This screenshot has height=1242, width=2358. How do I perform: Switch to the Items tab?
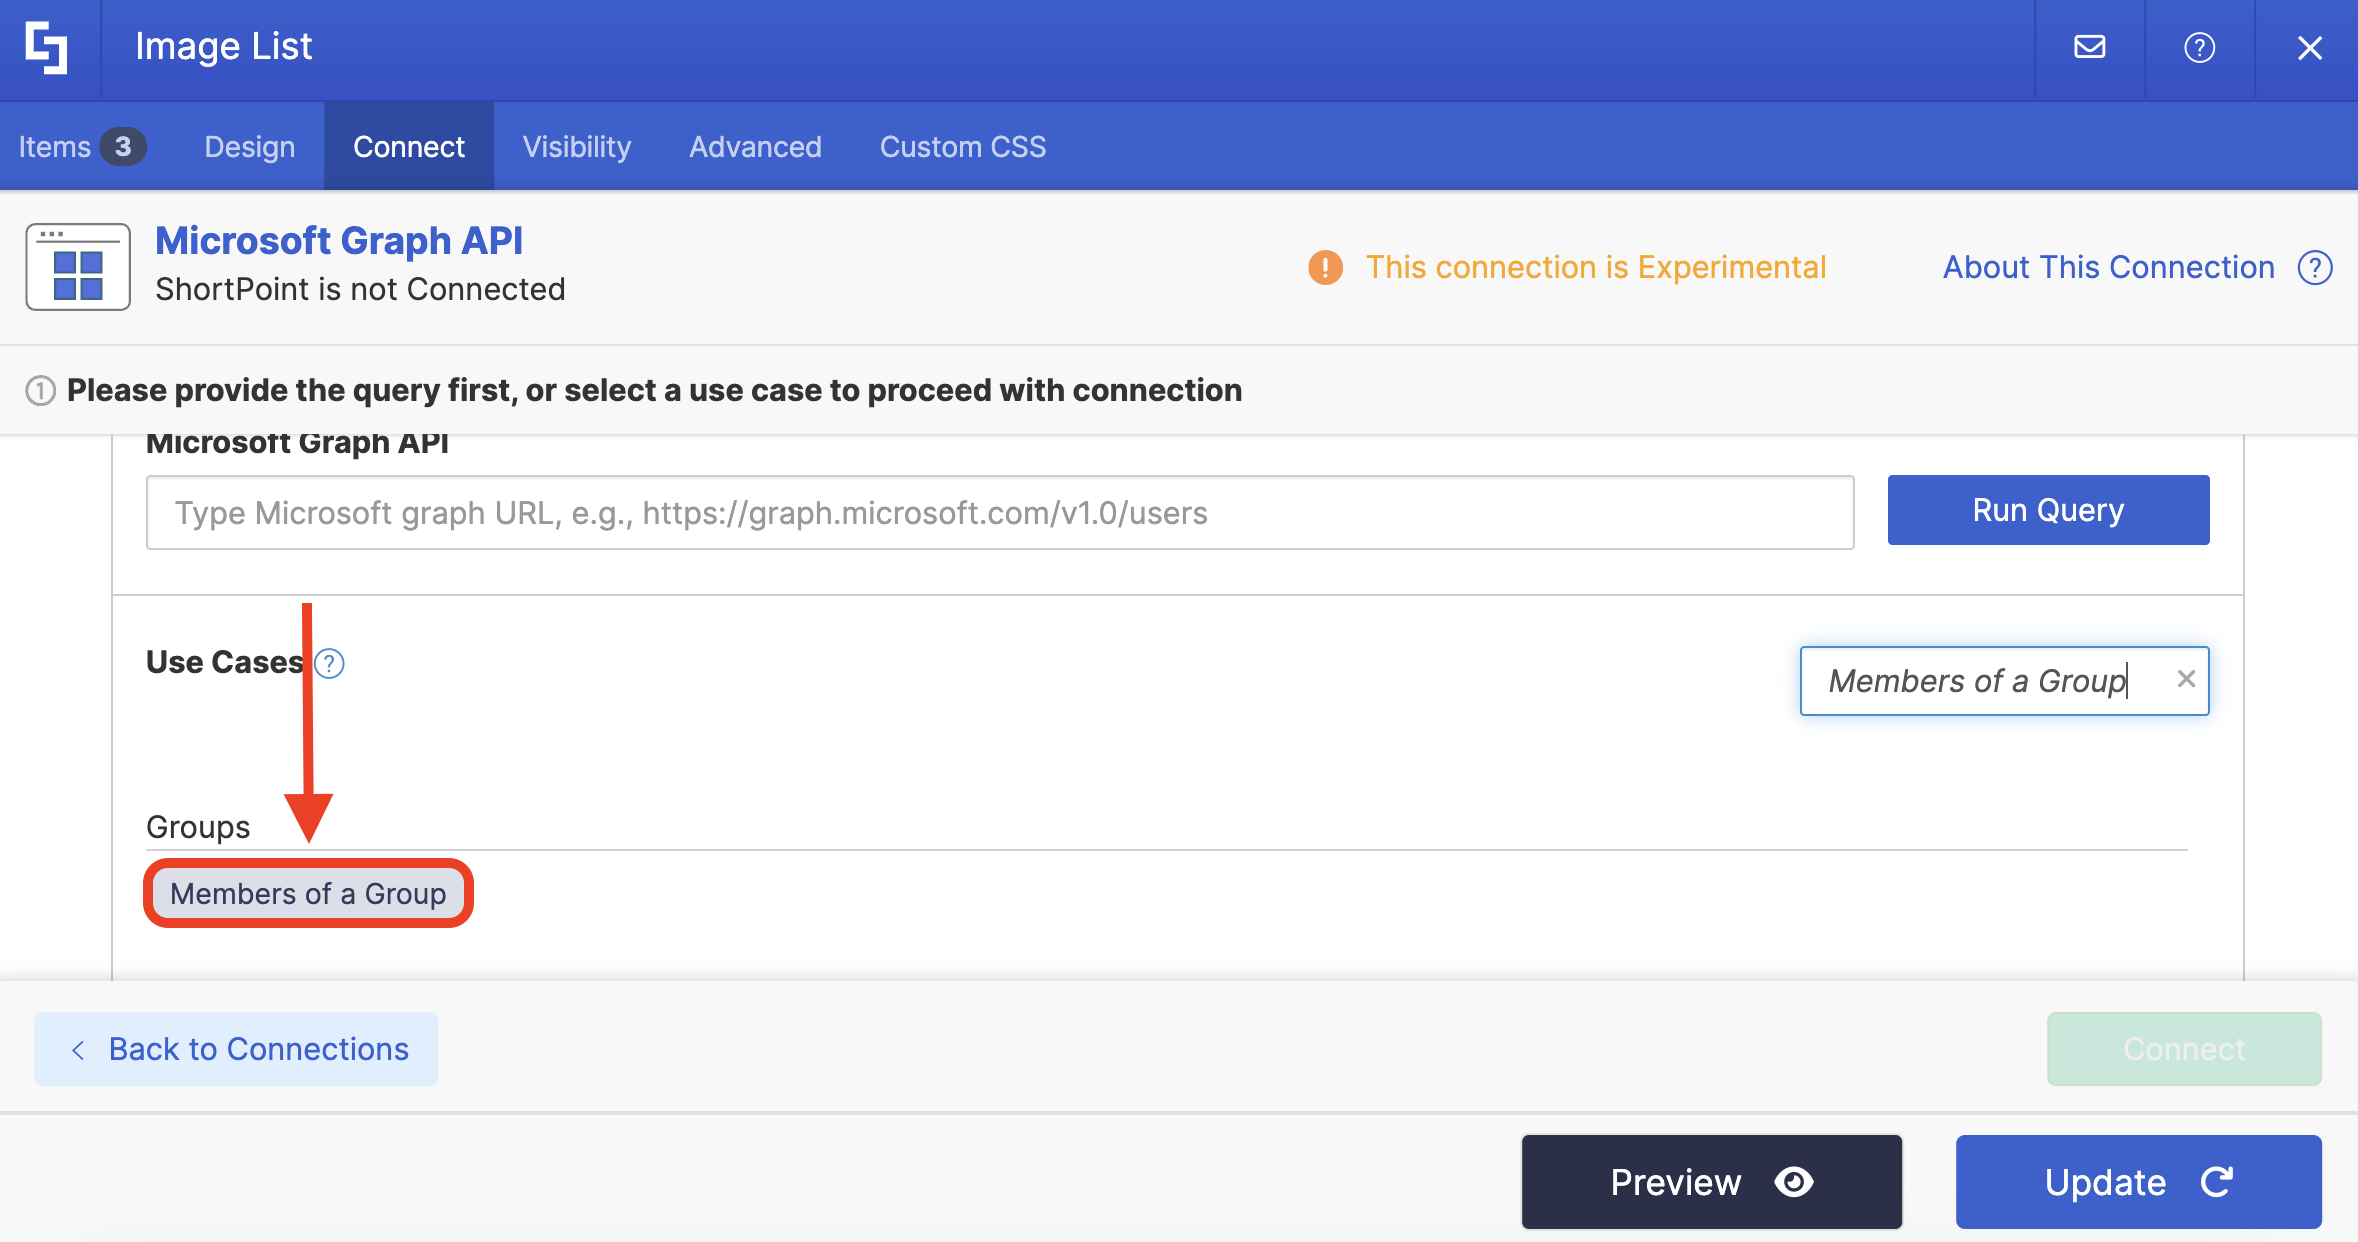(x=80, y=147)
